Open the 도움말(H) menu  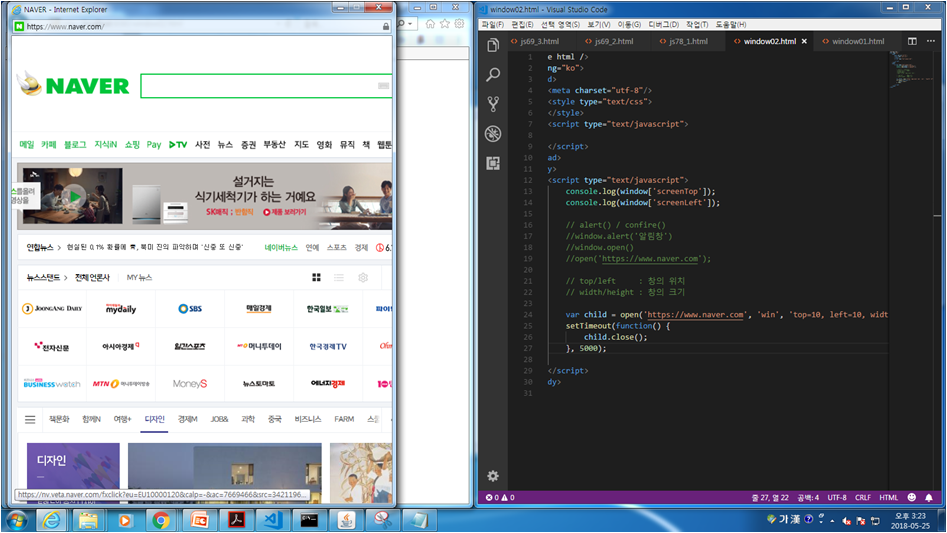pyautogui.click(x=731, y=24)
